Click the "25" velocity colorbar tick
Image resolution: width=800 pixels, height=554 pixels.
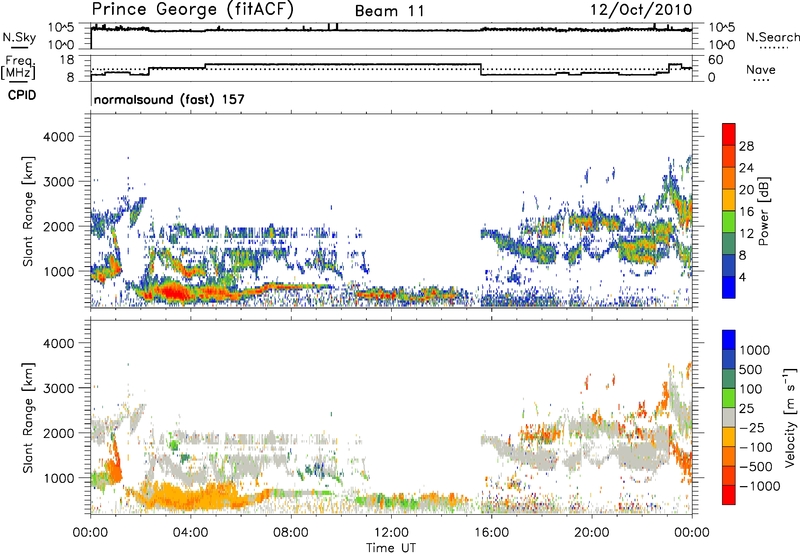pyautogui.click(x=747, y=409)
